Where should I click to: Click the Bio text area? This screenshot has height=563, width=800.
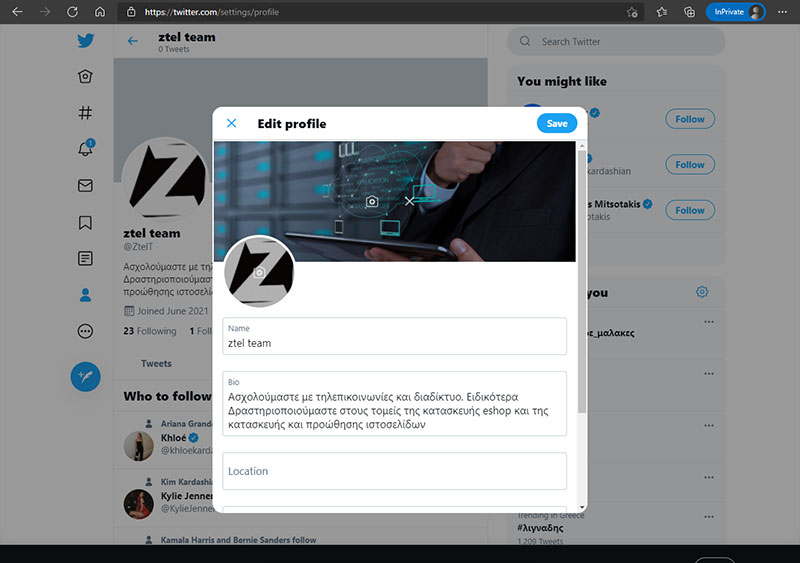pyautogui.click(x=395, y=410)
